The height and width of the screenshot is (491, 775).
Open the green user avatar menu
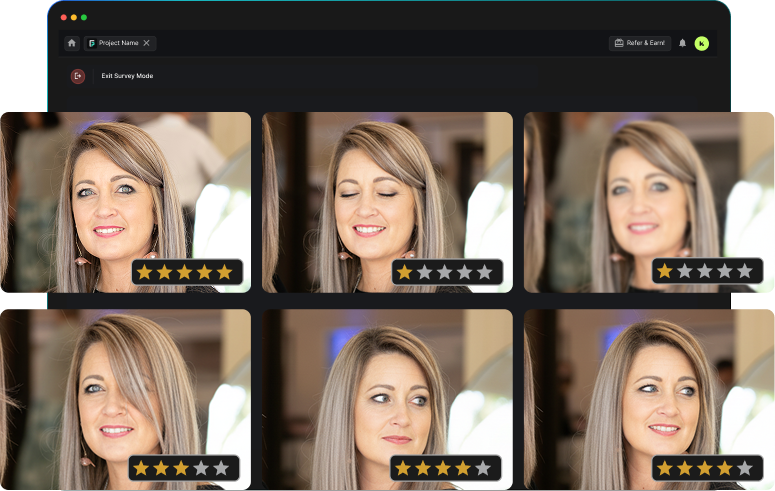[702, 43]
